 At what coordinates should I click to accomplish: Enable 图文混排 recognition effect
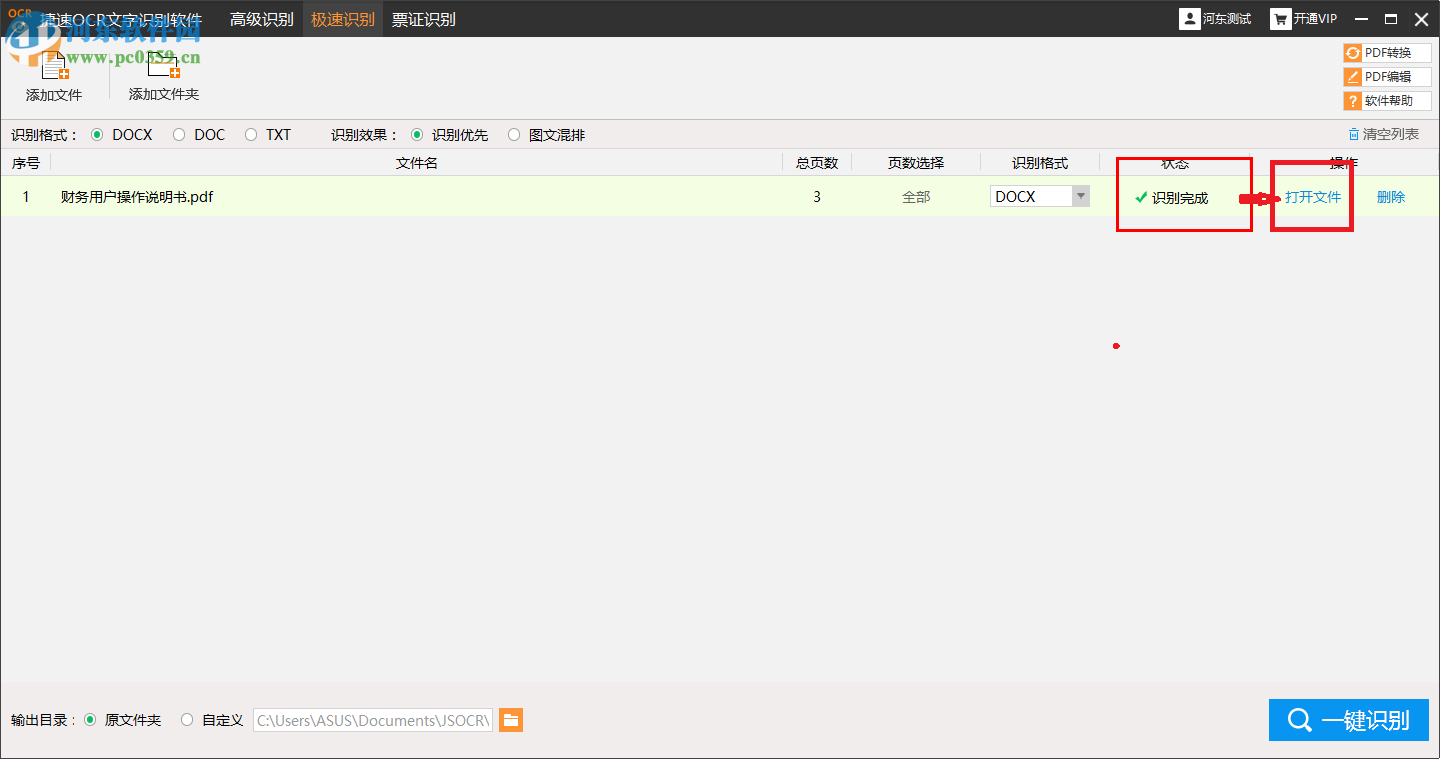click(513, 134)
